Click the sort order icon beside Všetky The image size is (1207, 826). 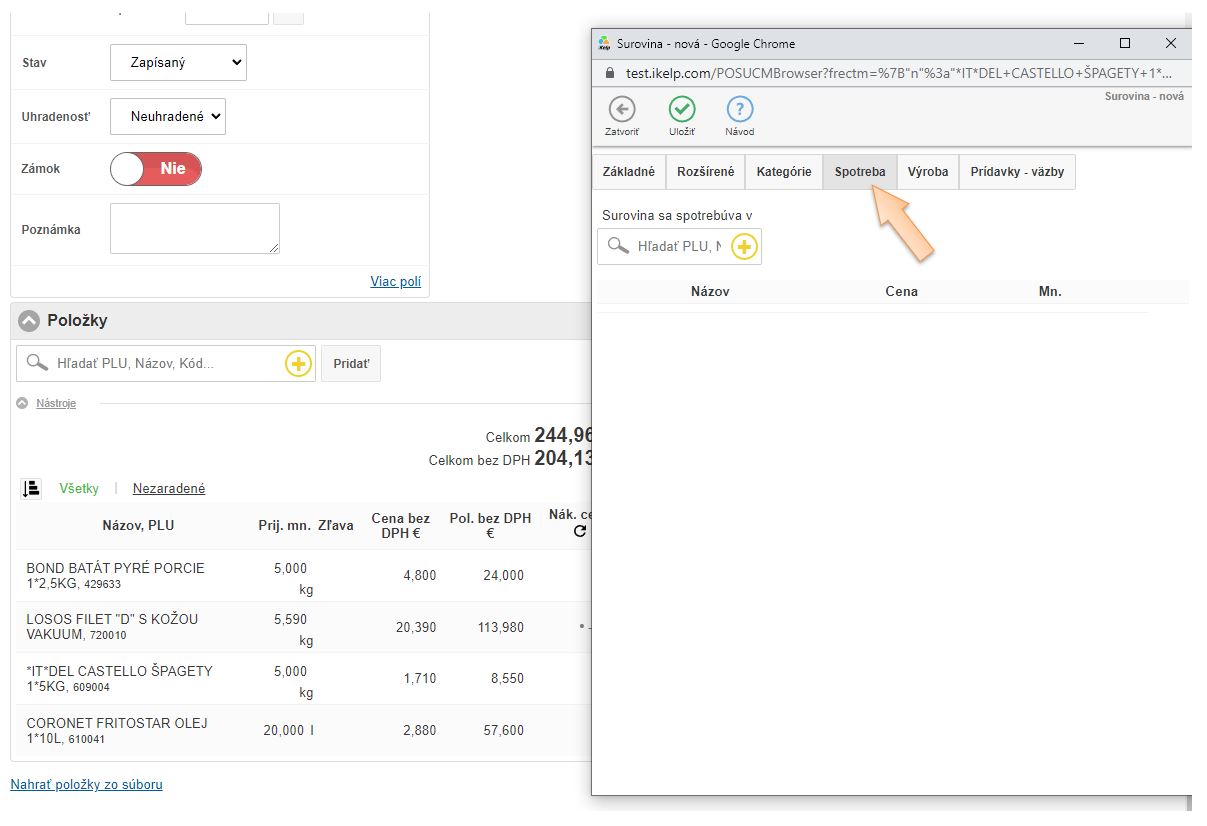pos(31,488)
